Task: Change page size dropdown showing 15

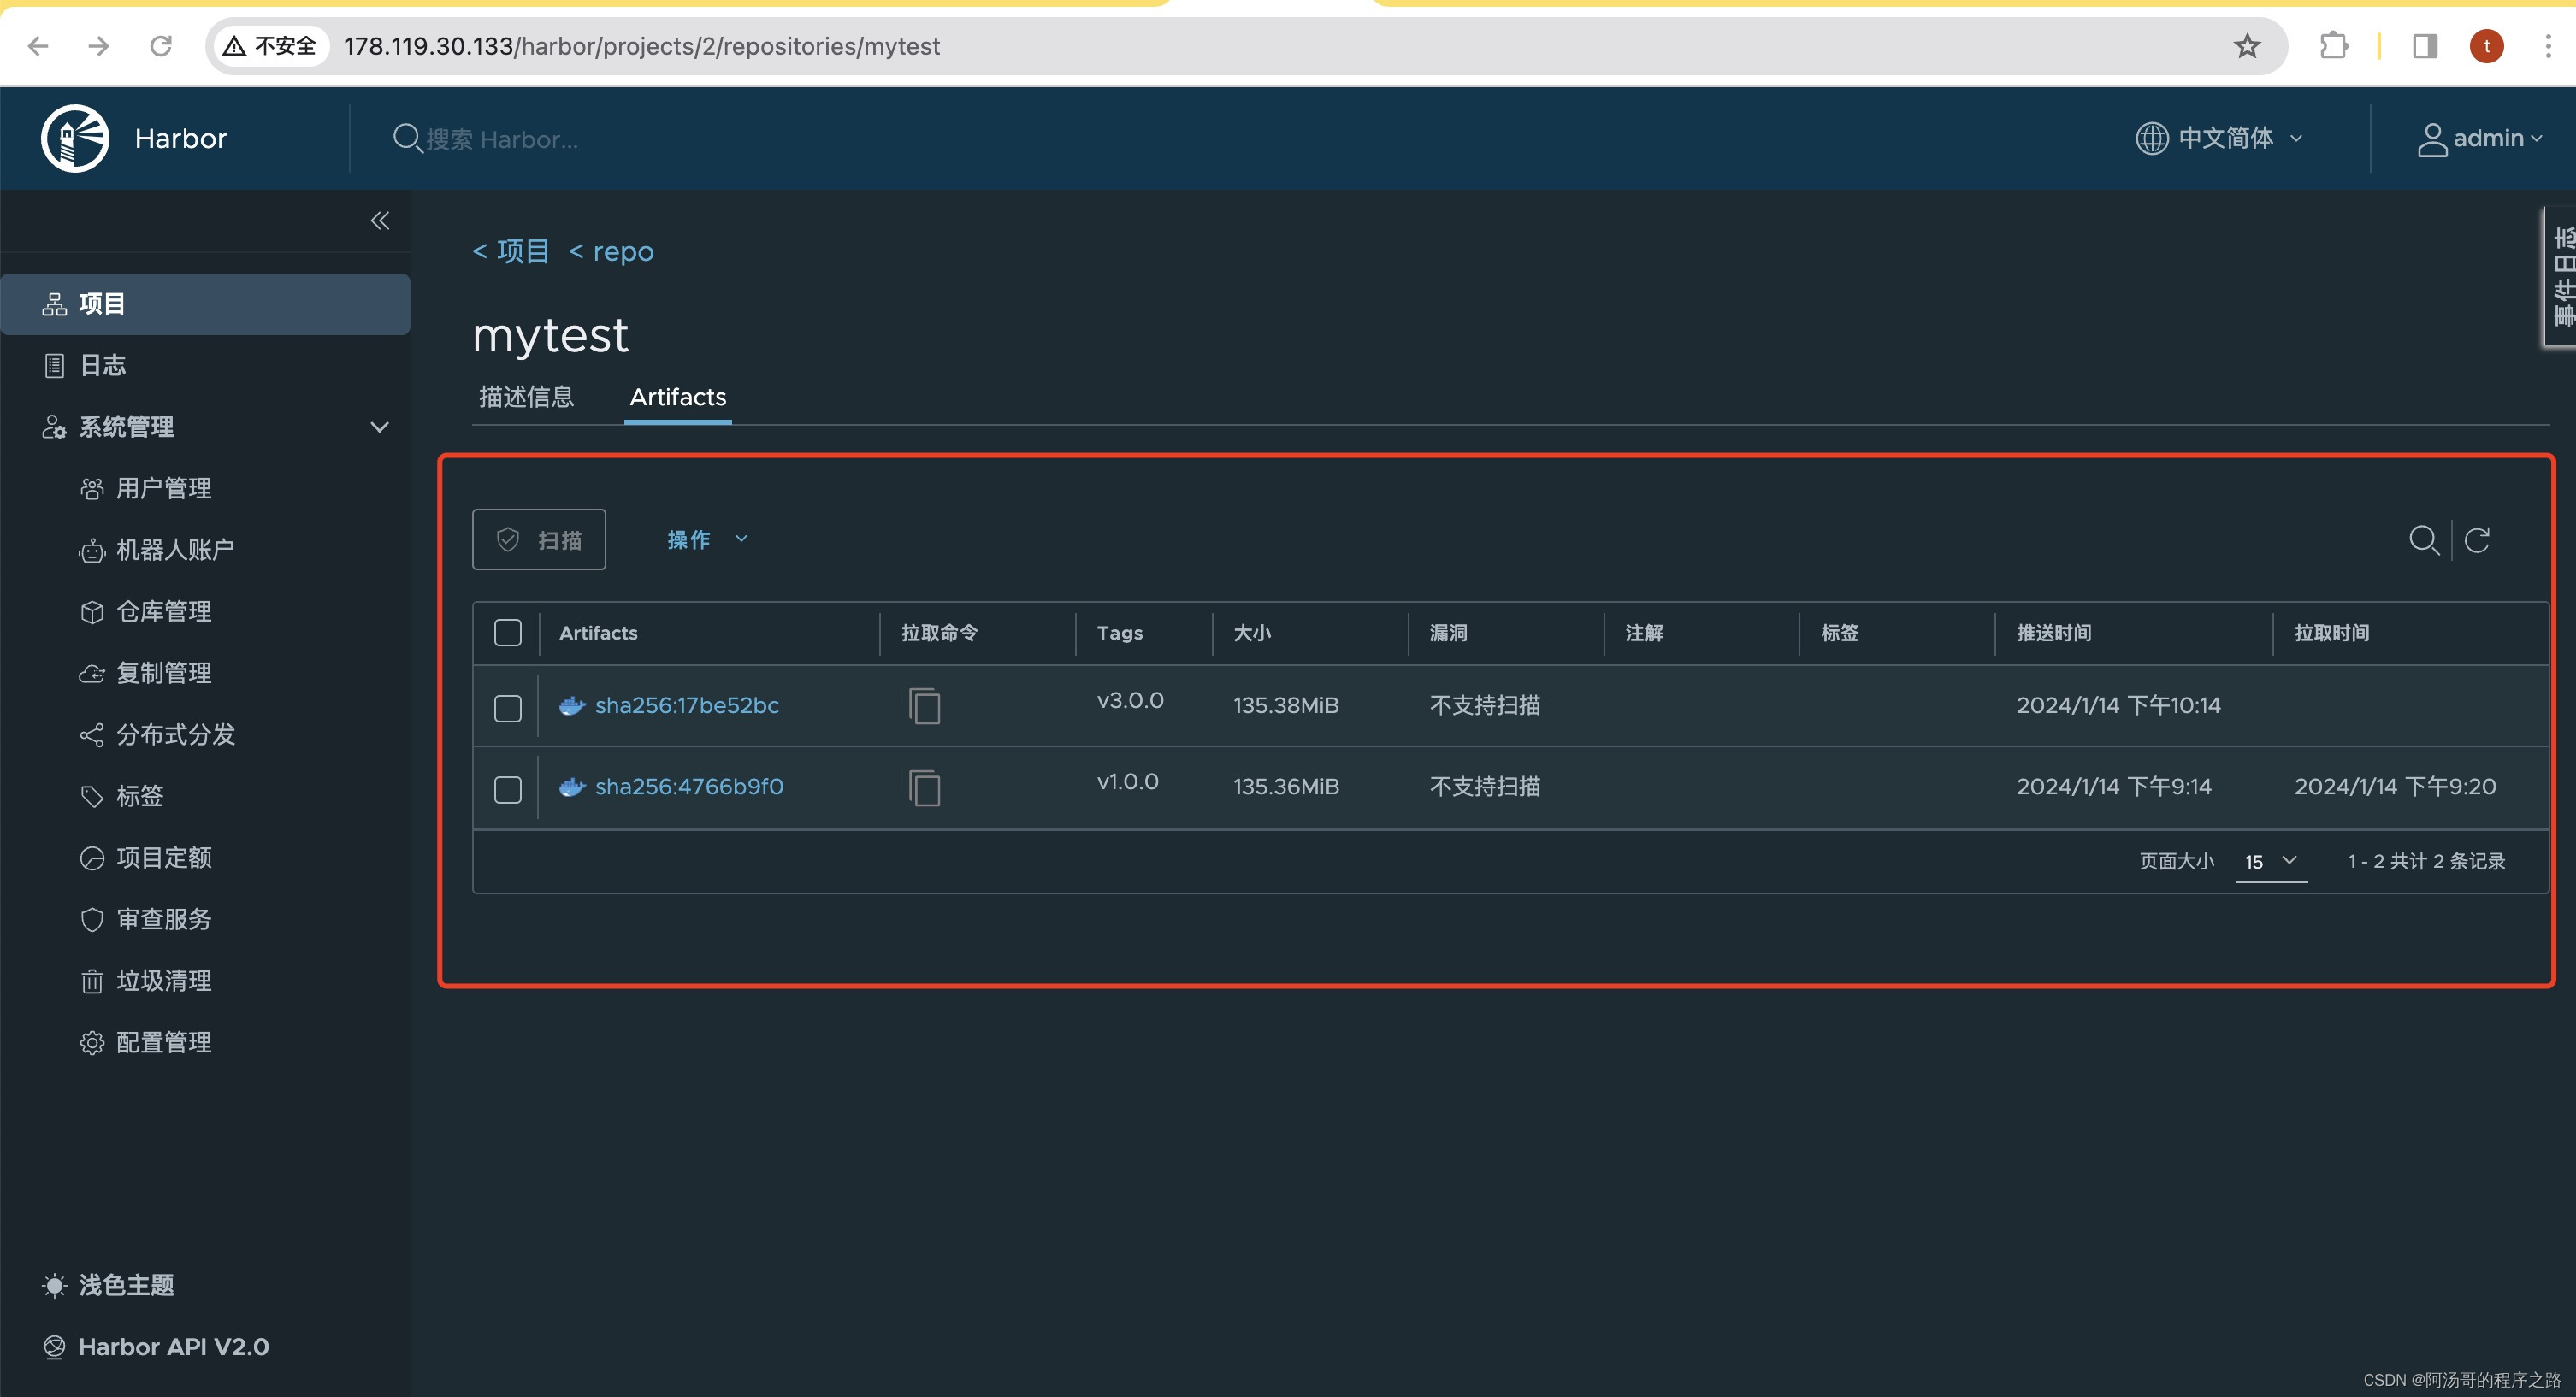Action: pyautogui.click(x=2271, y=861)
